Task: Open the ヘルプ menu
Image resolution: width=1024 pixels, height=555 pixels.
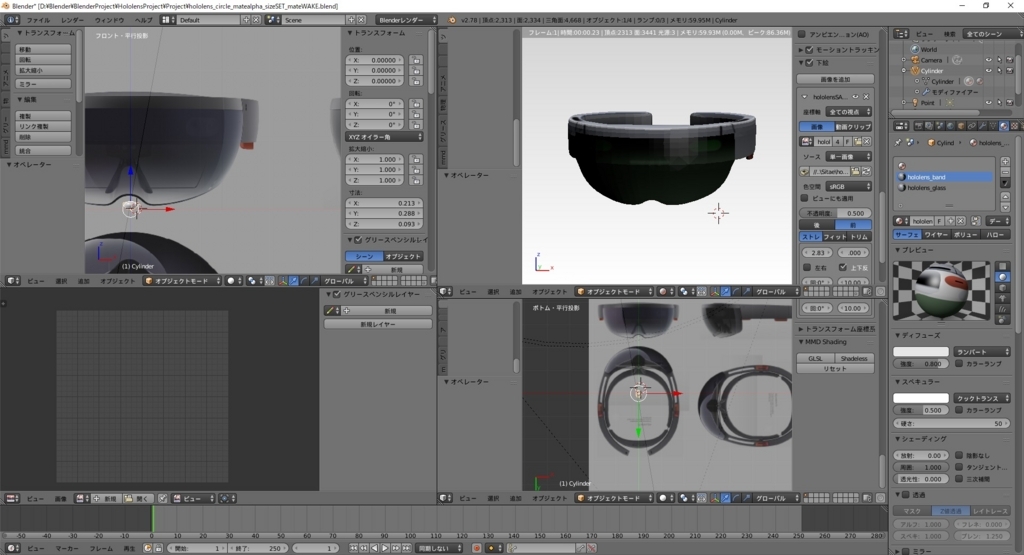Action: [143, 20]
